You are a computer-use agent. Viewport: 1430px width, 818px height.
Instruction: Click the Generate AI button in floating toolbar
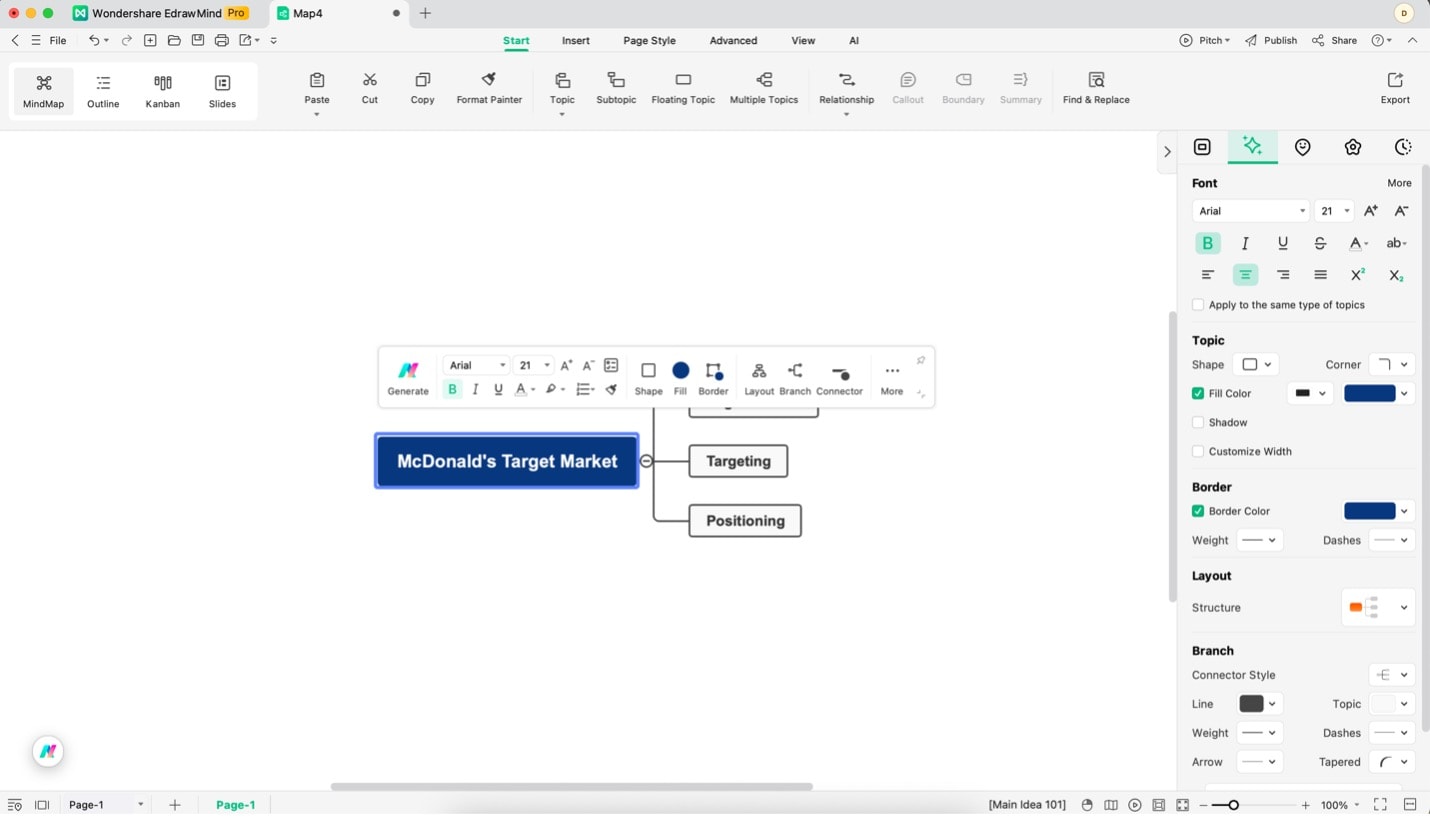click(408, 378)
